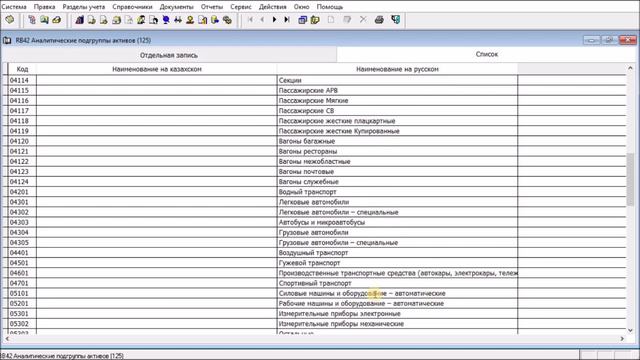Click the Код column header
Viewport: 640px width, 360px height.
coord(22,69)
